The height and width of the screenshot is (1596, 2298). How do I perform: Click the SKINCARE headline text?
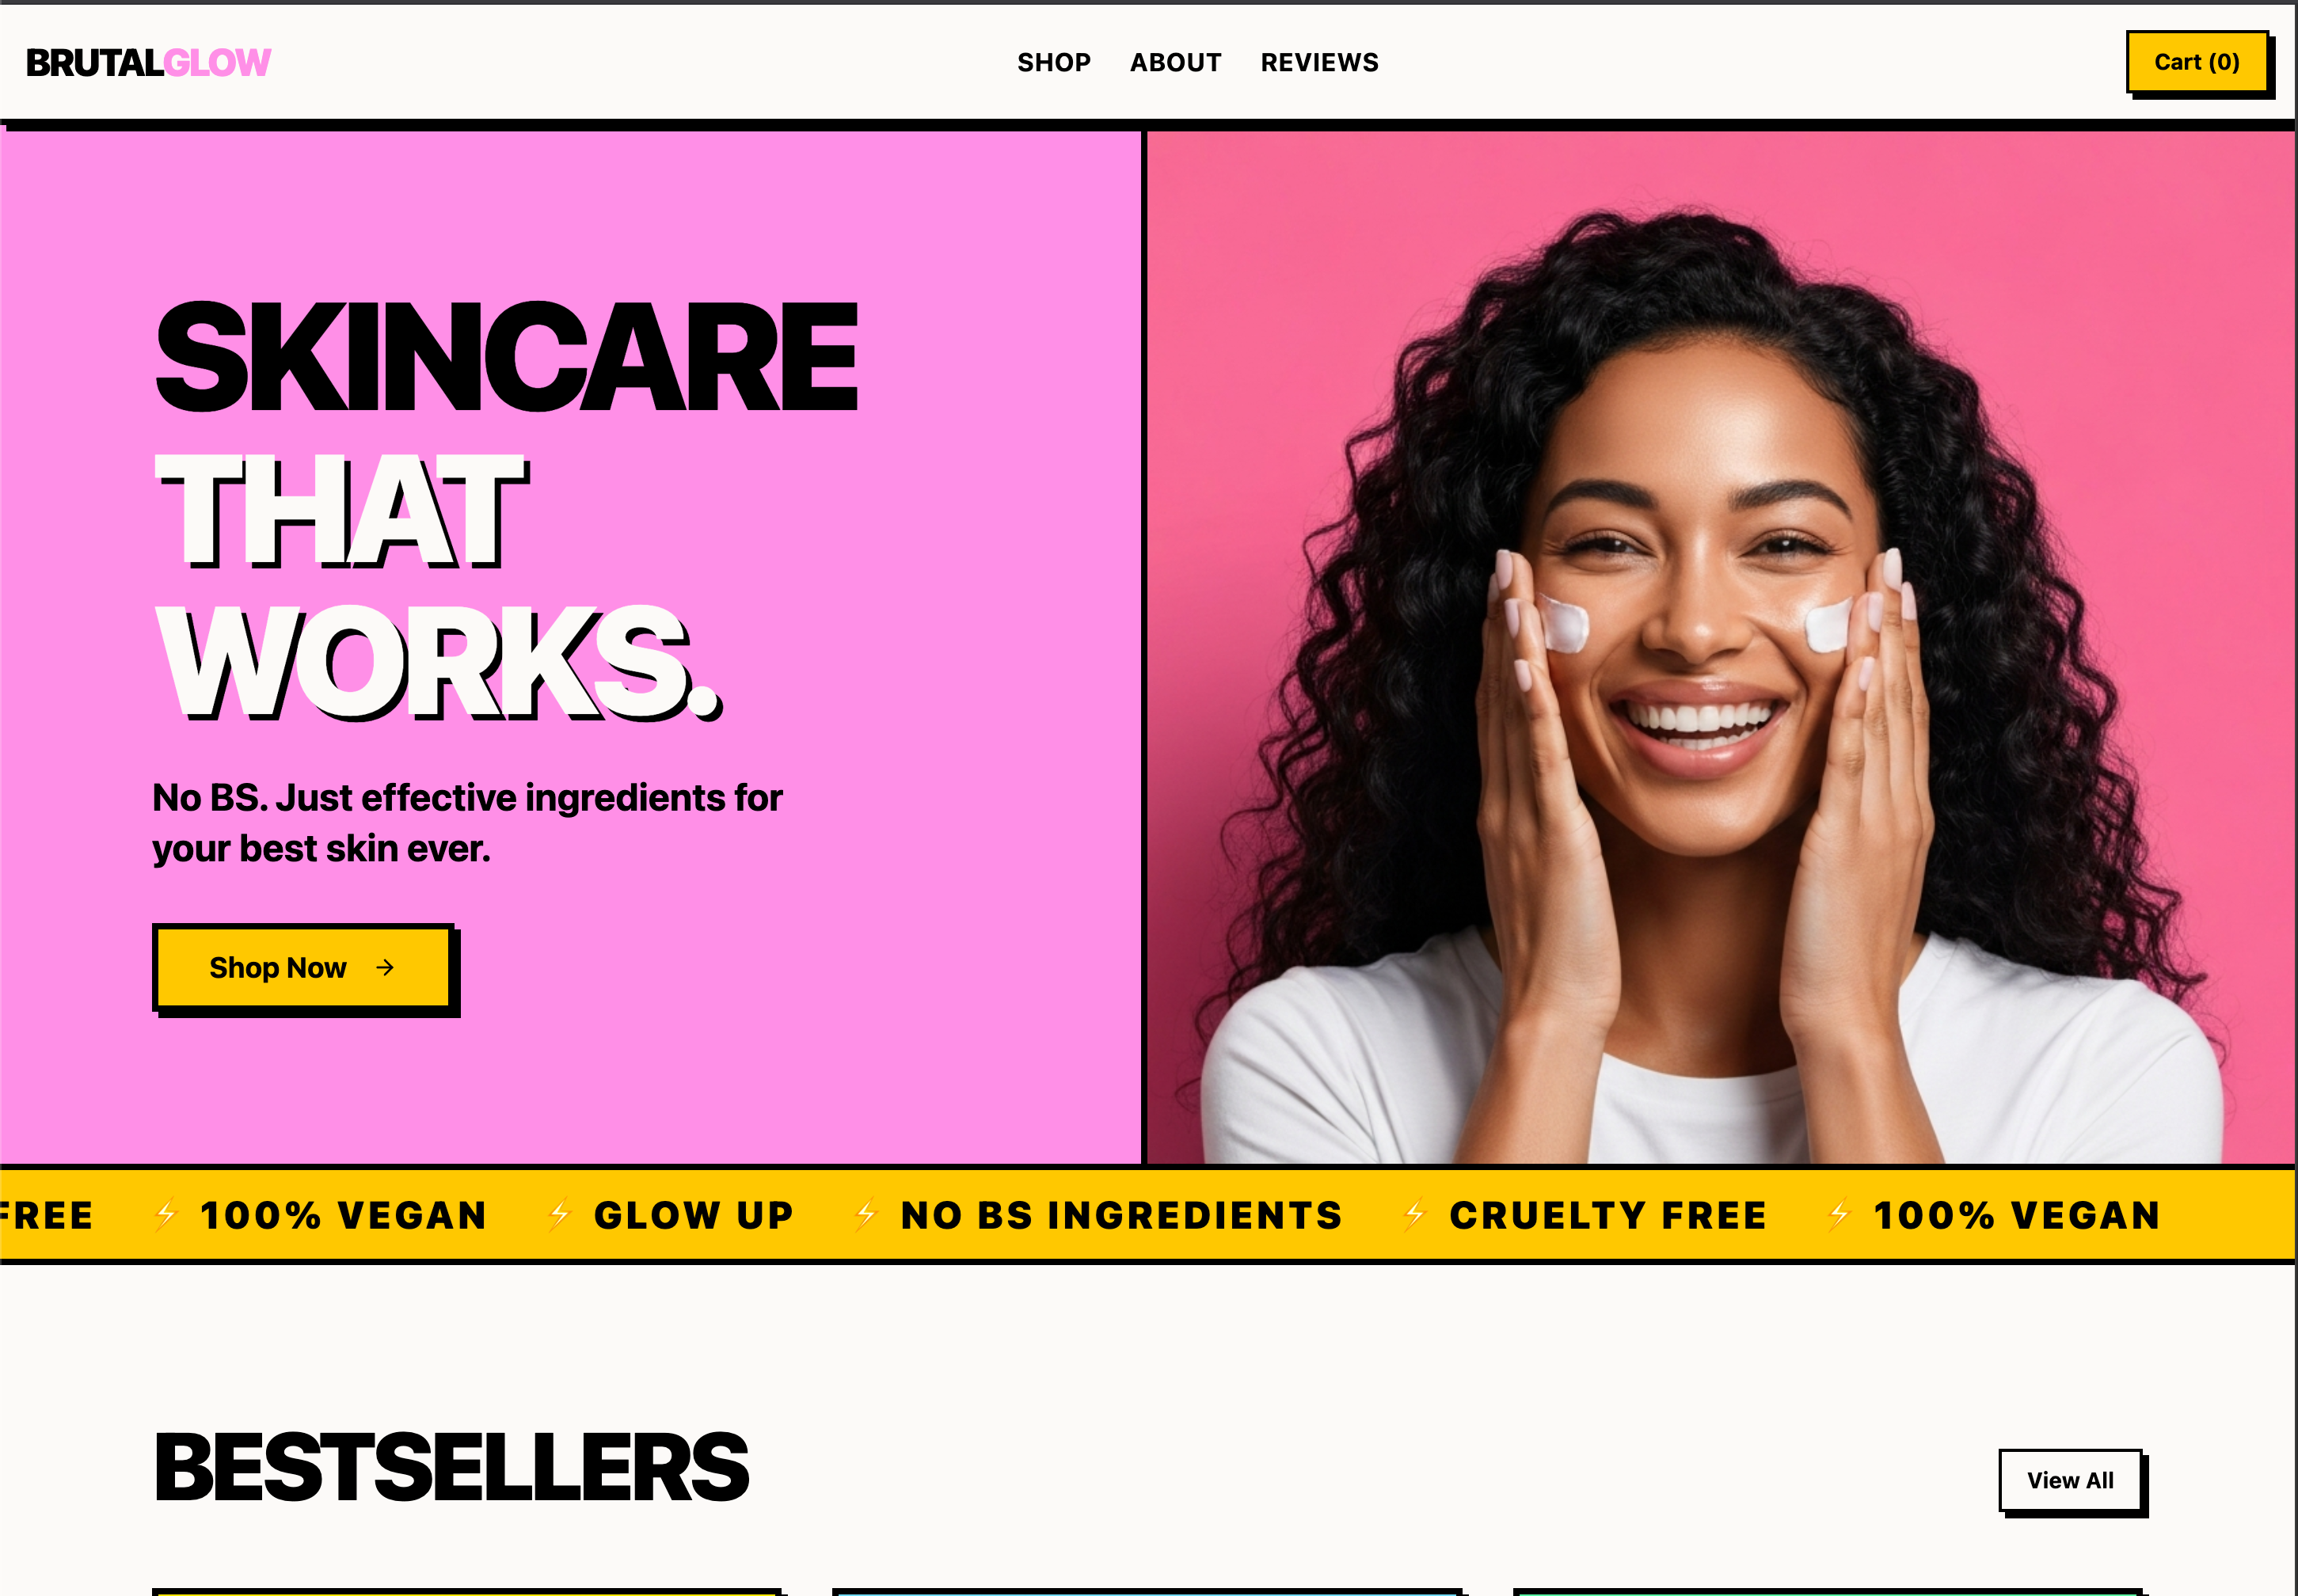click(506, 357)
